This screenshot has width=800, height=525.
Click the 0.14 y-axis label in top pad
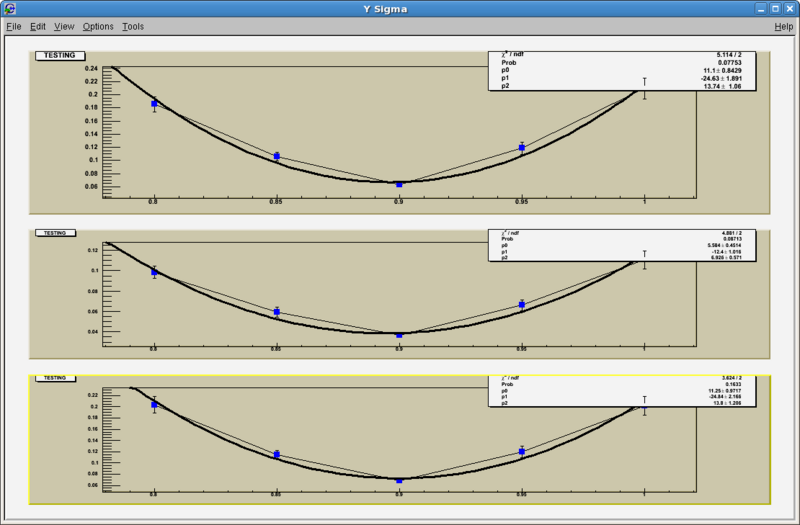[x=91, y=134]
